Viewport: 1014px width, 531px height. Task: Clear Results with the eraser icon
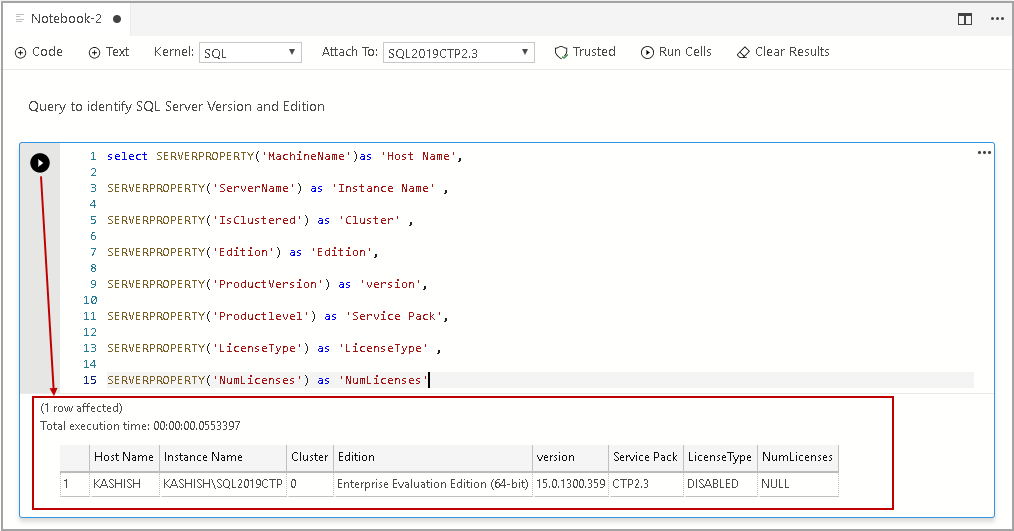[743, 52]
